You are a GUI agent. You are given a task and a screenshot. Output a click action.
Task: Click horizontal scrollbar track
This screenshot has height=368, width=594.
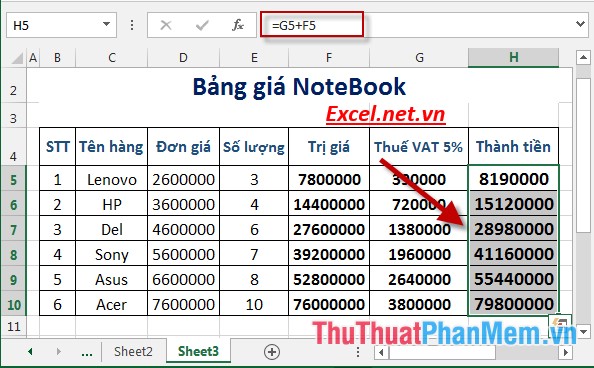coord(527,352)
